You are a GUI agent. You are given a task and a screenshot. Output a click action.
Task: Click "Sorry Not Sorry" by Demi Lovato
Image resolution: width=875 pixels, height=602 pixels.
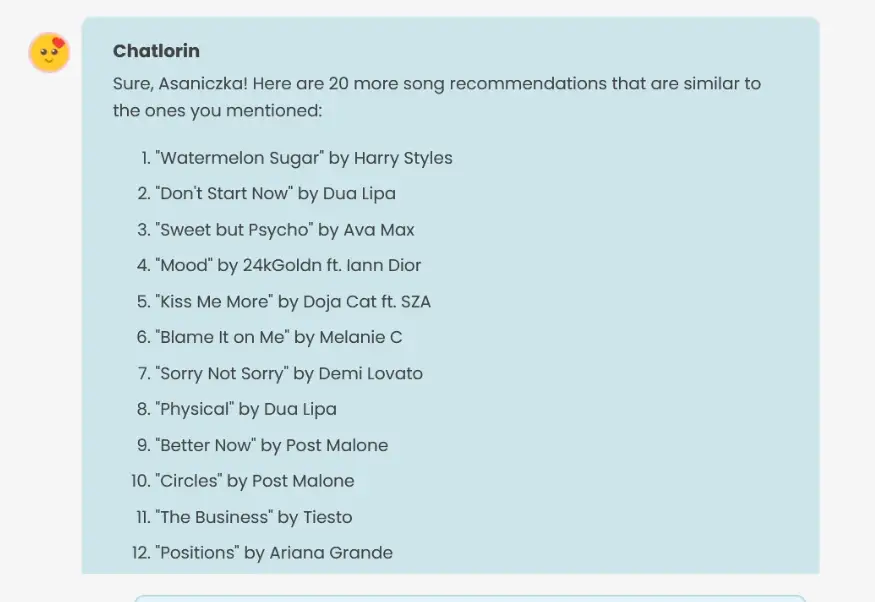tap(289, 373)
